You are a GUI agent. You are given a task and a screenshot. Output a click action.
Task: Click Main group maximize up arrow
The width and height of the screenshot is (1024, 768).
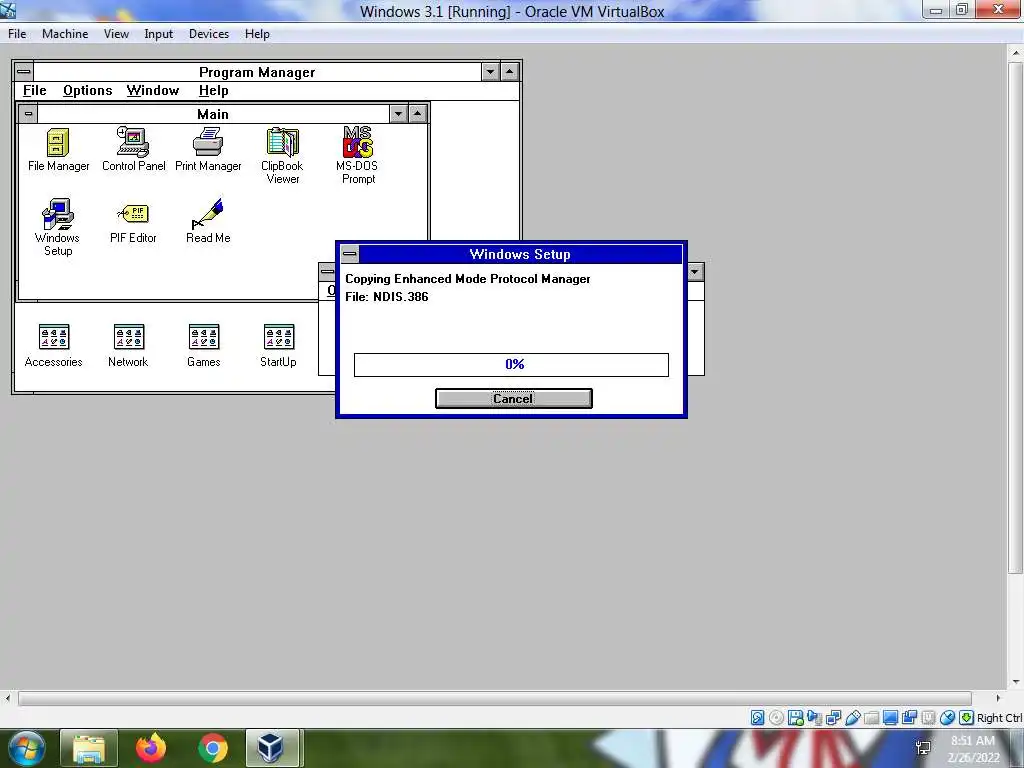click(417, 114)
